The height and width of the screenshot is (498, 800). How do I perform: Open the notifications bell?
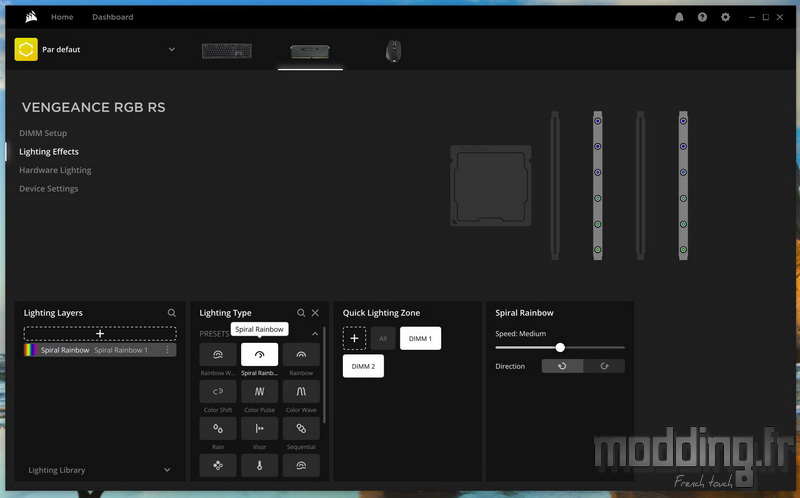(679, 17)
